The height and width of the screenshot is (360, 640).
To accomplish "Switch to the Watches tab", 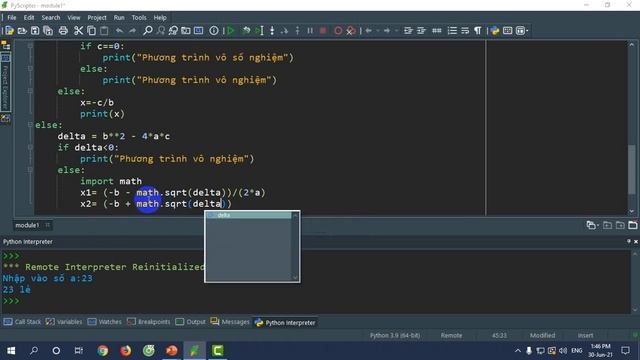I will (x=105, y=322).
